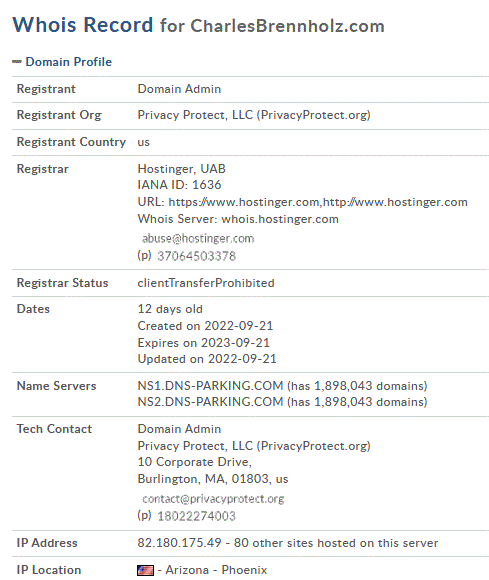Screen dimensions: 489x580
Task: Click tech contact phone number 18022274003
Action: click(x=196, y=516)
